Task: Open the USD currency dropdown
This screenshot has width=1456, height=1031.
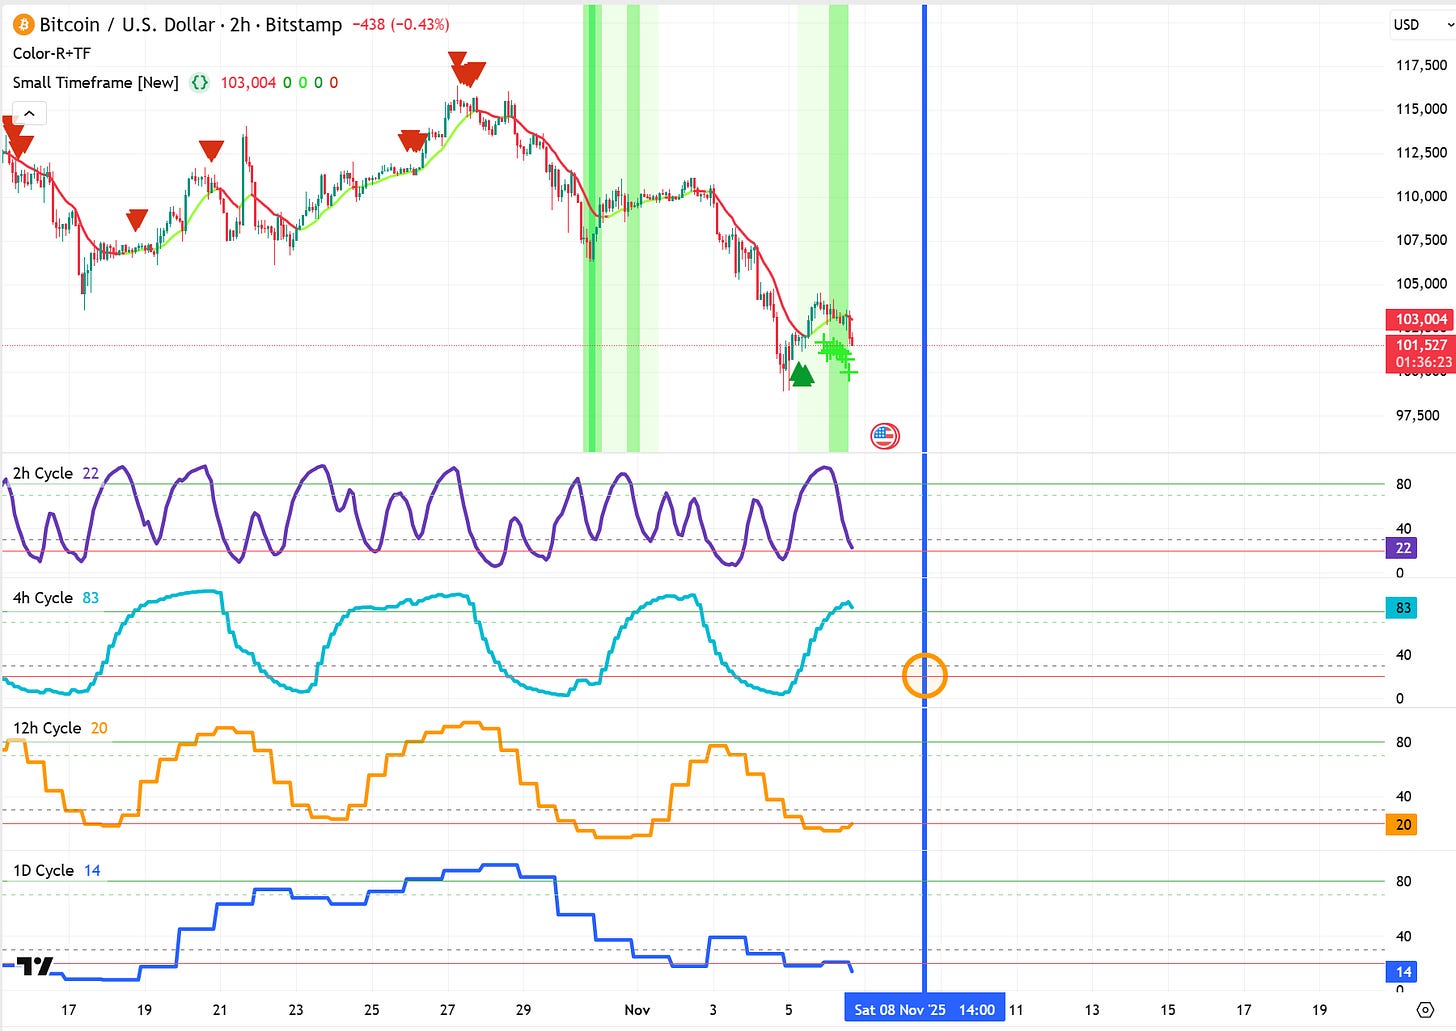Action: pyautogui.click(x=1420, y=24)
